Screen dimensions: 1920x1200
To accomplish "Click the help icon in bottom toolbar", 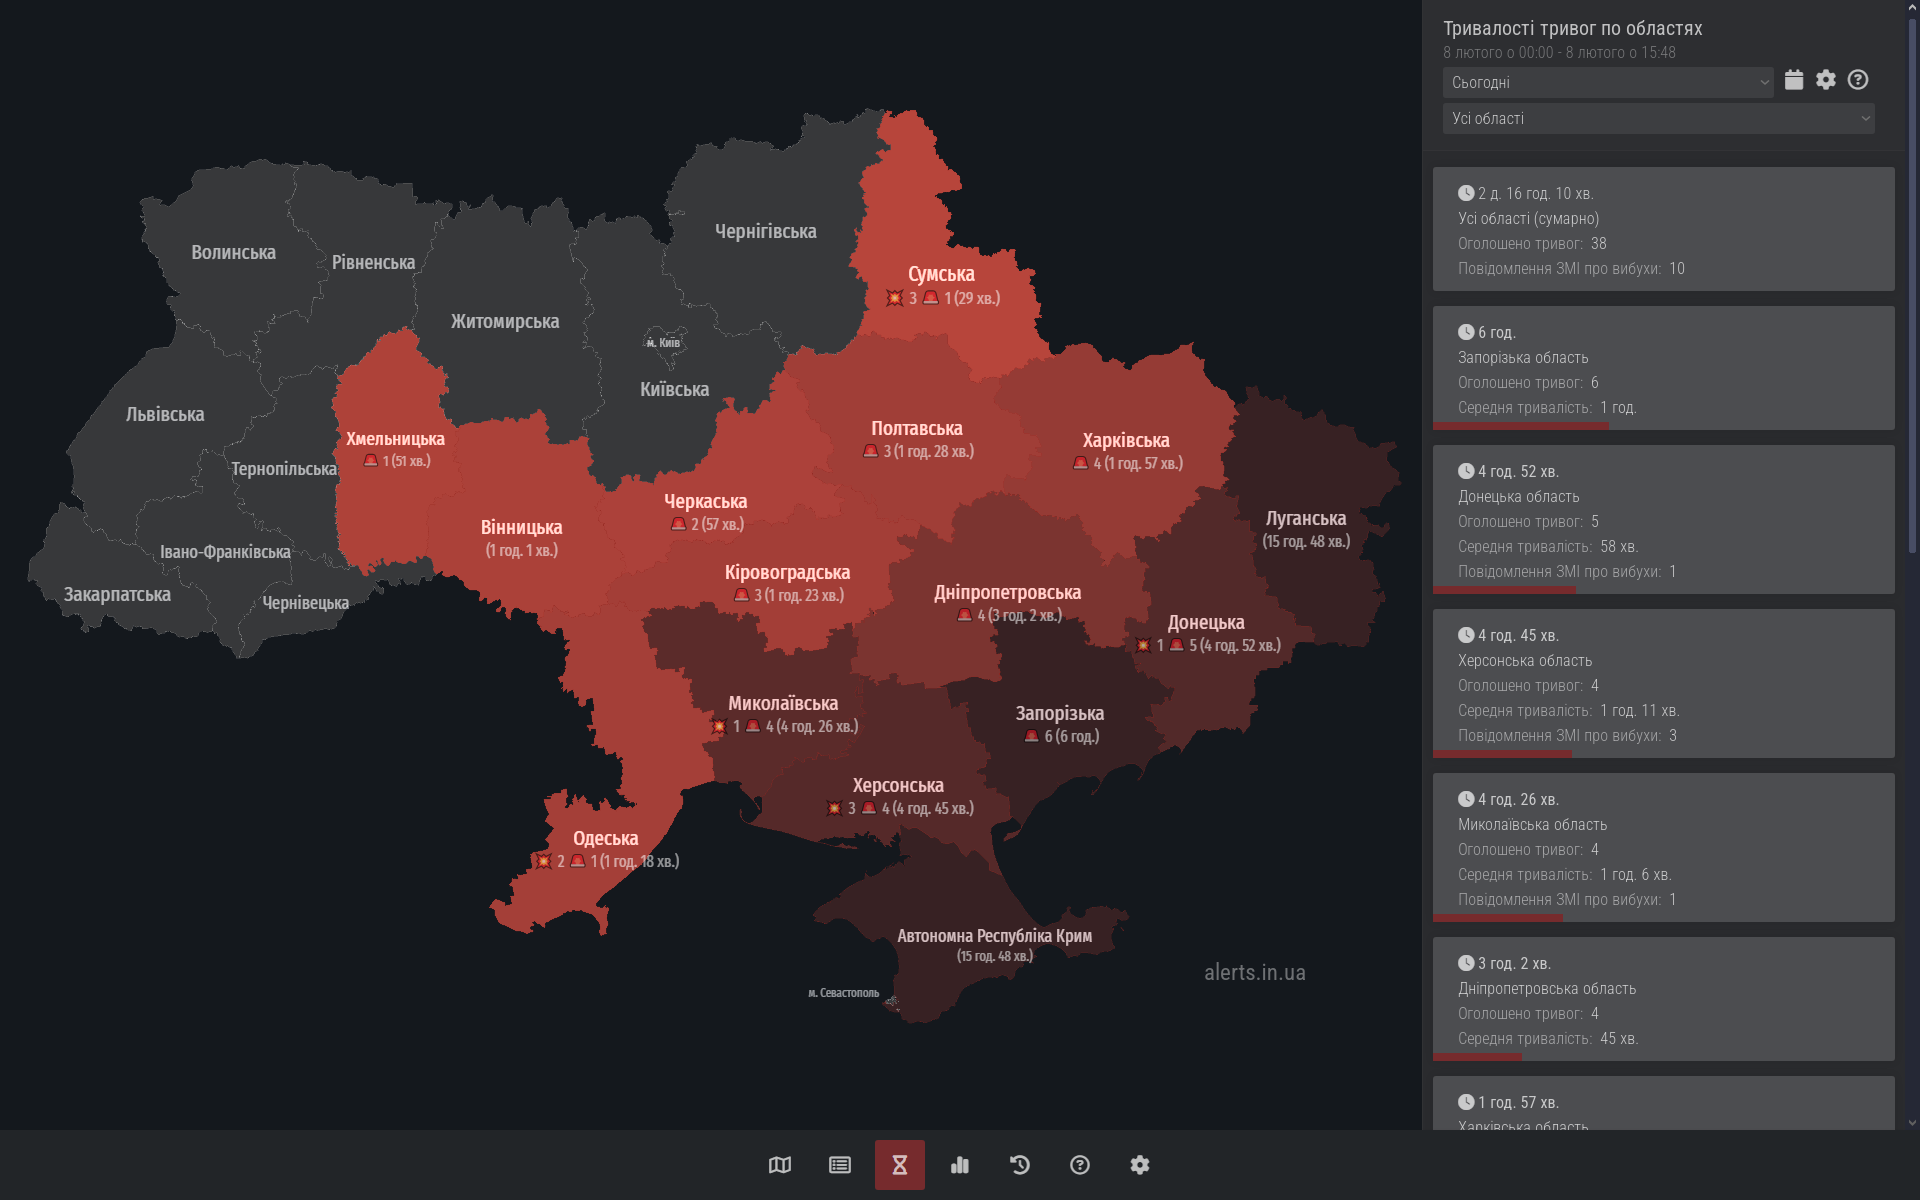I will [x=1080, y=1165].
